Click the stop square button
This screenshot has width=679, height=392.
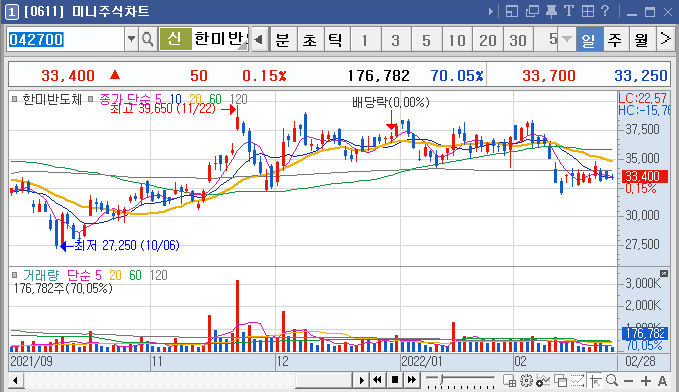394,380
